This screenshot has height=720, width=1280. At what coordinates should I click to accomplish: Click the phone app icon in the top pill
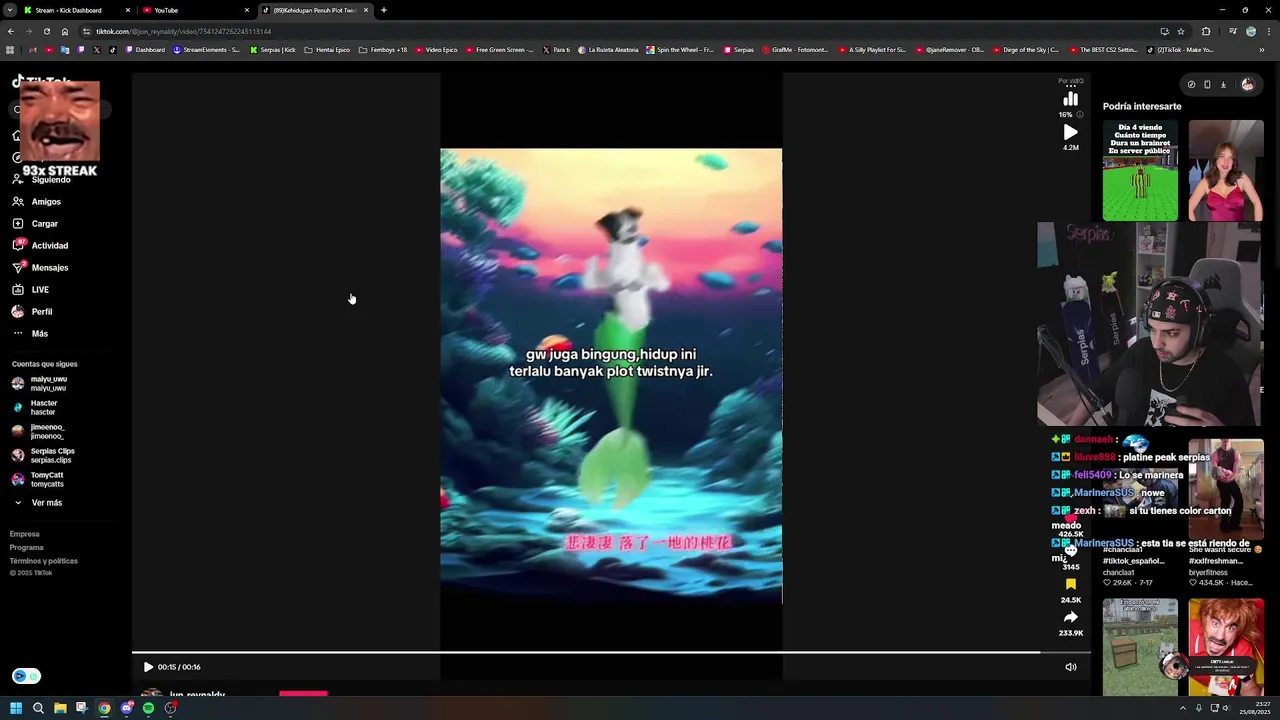1207,85
